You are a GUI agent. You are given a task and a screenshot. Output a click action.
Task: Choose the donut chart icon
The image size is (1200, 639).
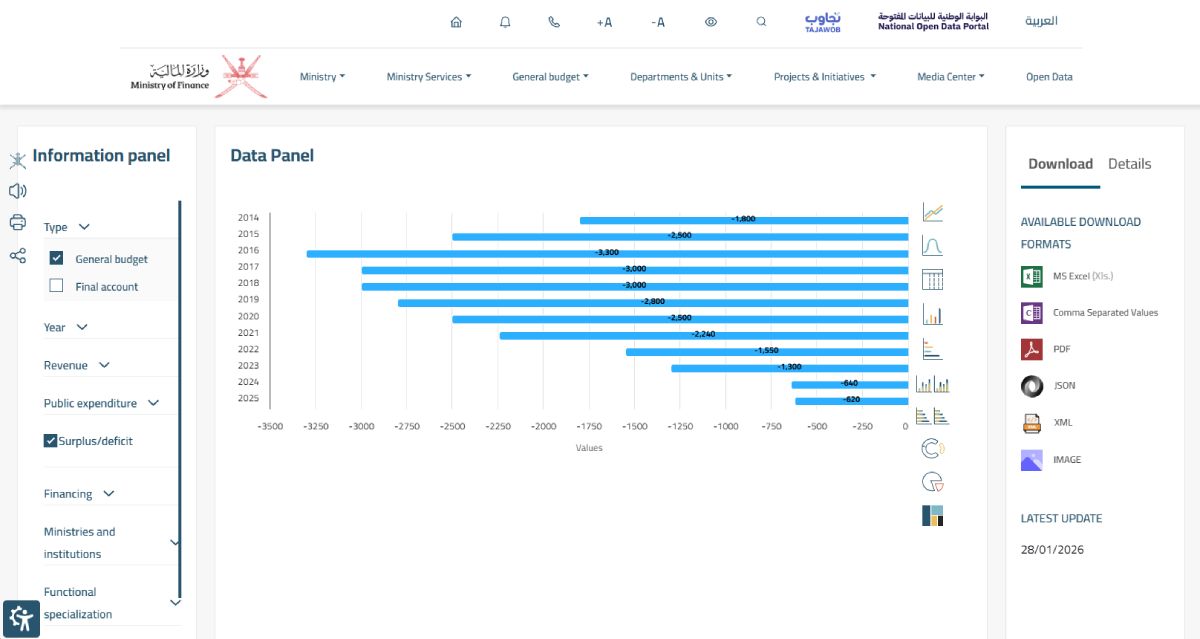(x=933, y=448)
